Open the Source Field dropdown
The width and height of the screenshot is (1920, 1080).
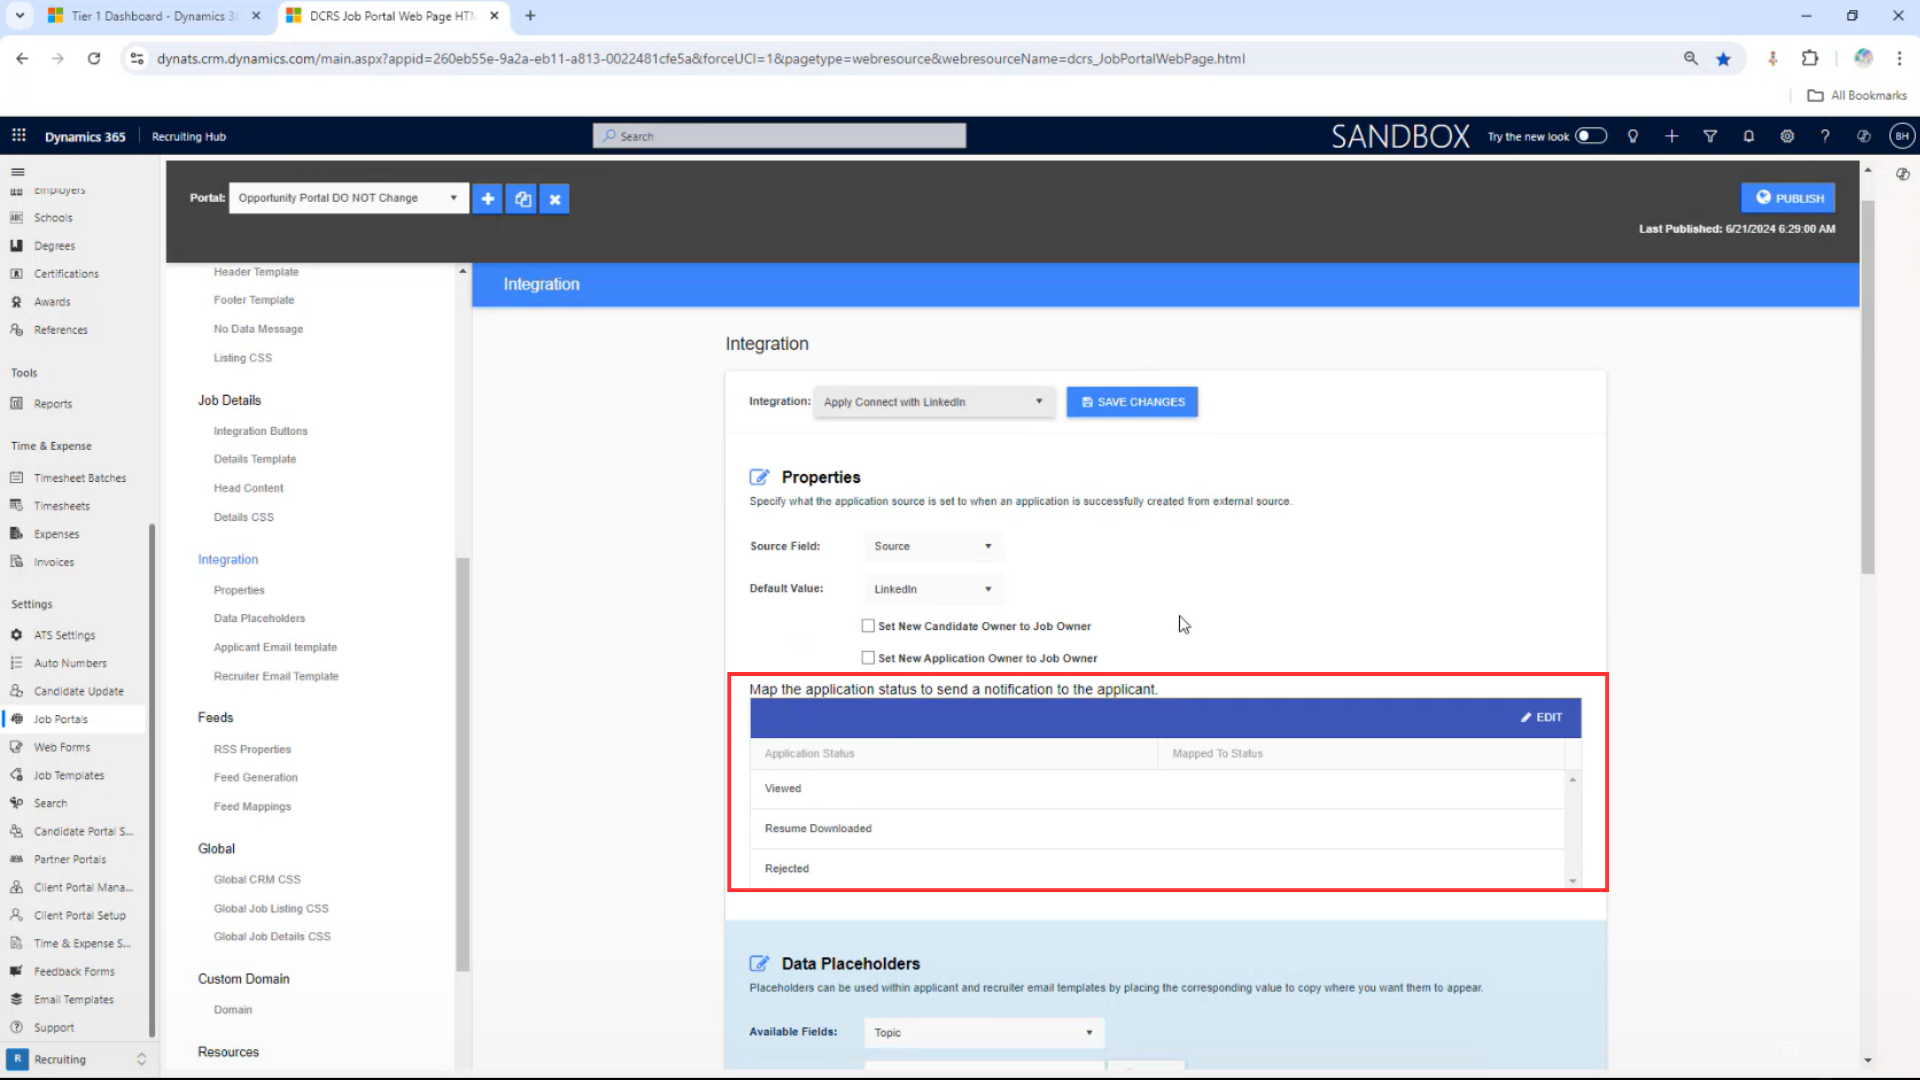933,546
